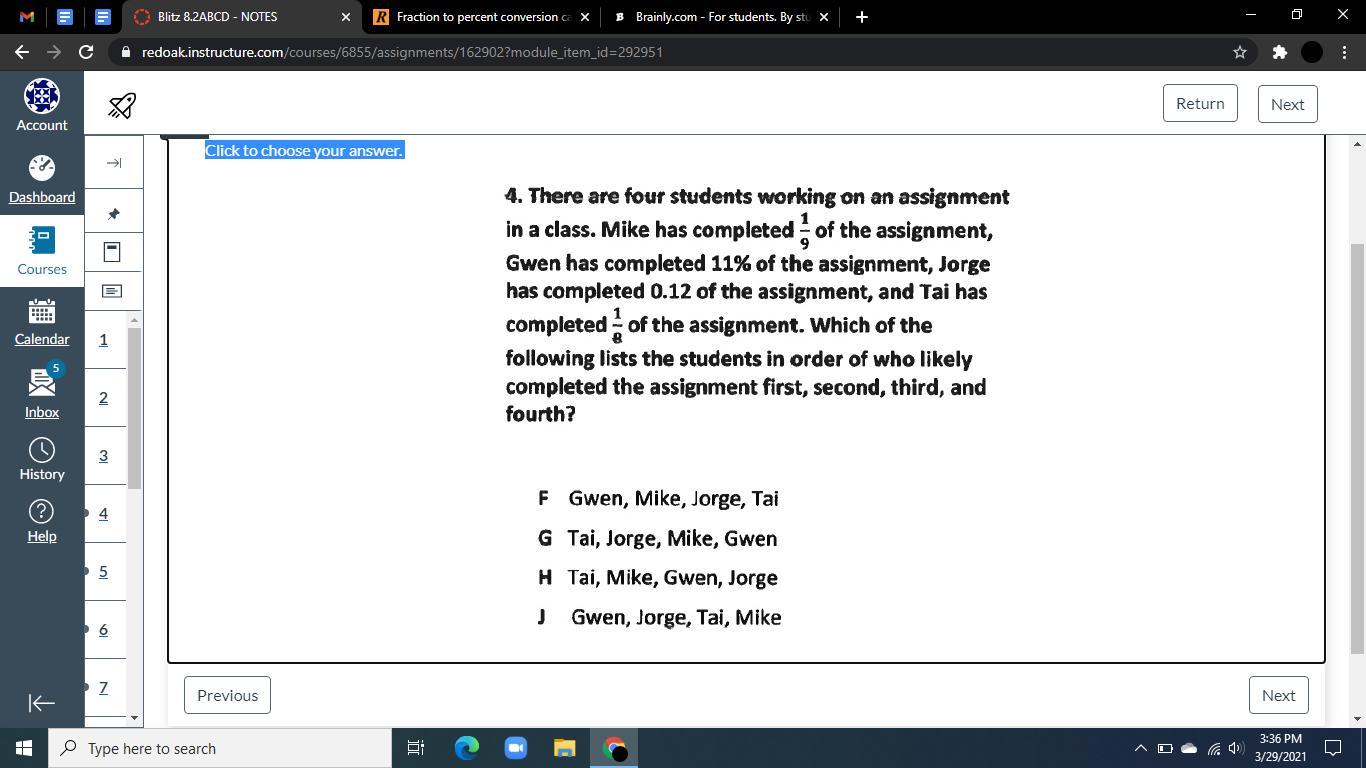Go to the Dashboard
This screenshot has height=768, width=1366.
click(42, 179)
